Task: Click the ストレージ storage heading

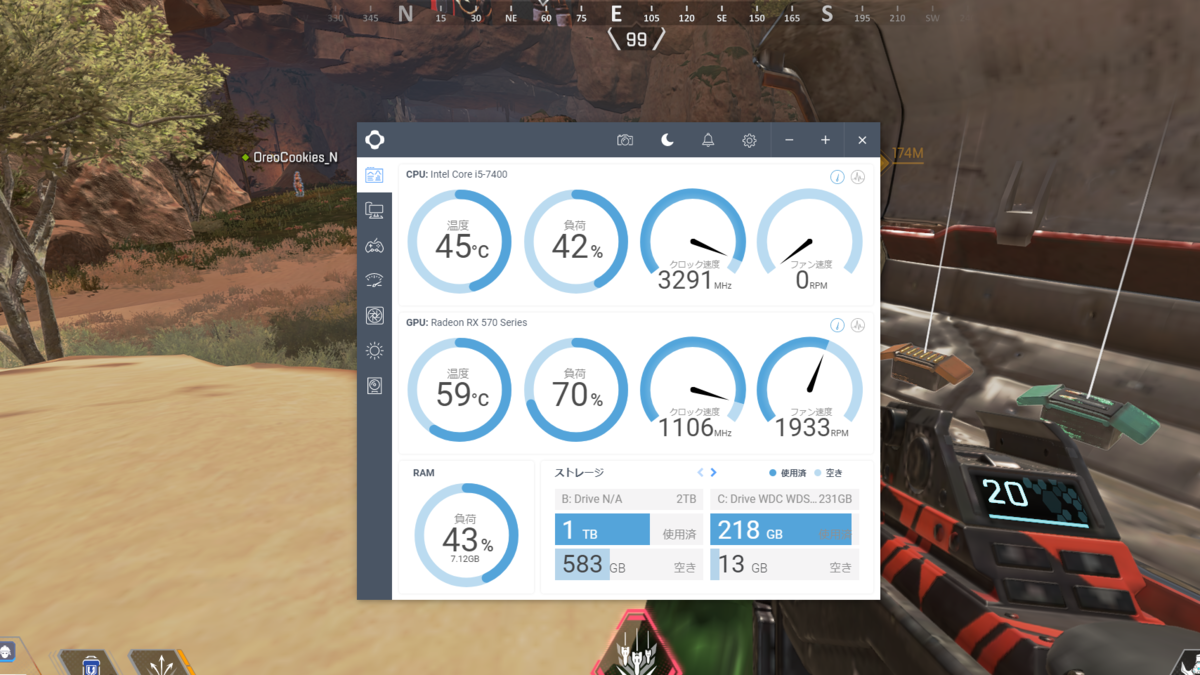Action: [x=579, y=472]
